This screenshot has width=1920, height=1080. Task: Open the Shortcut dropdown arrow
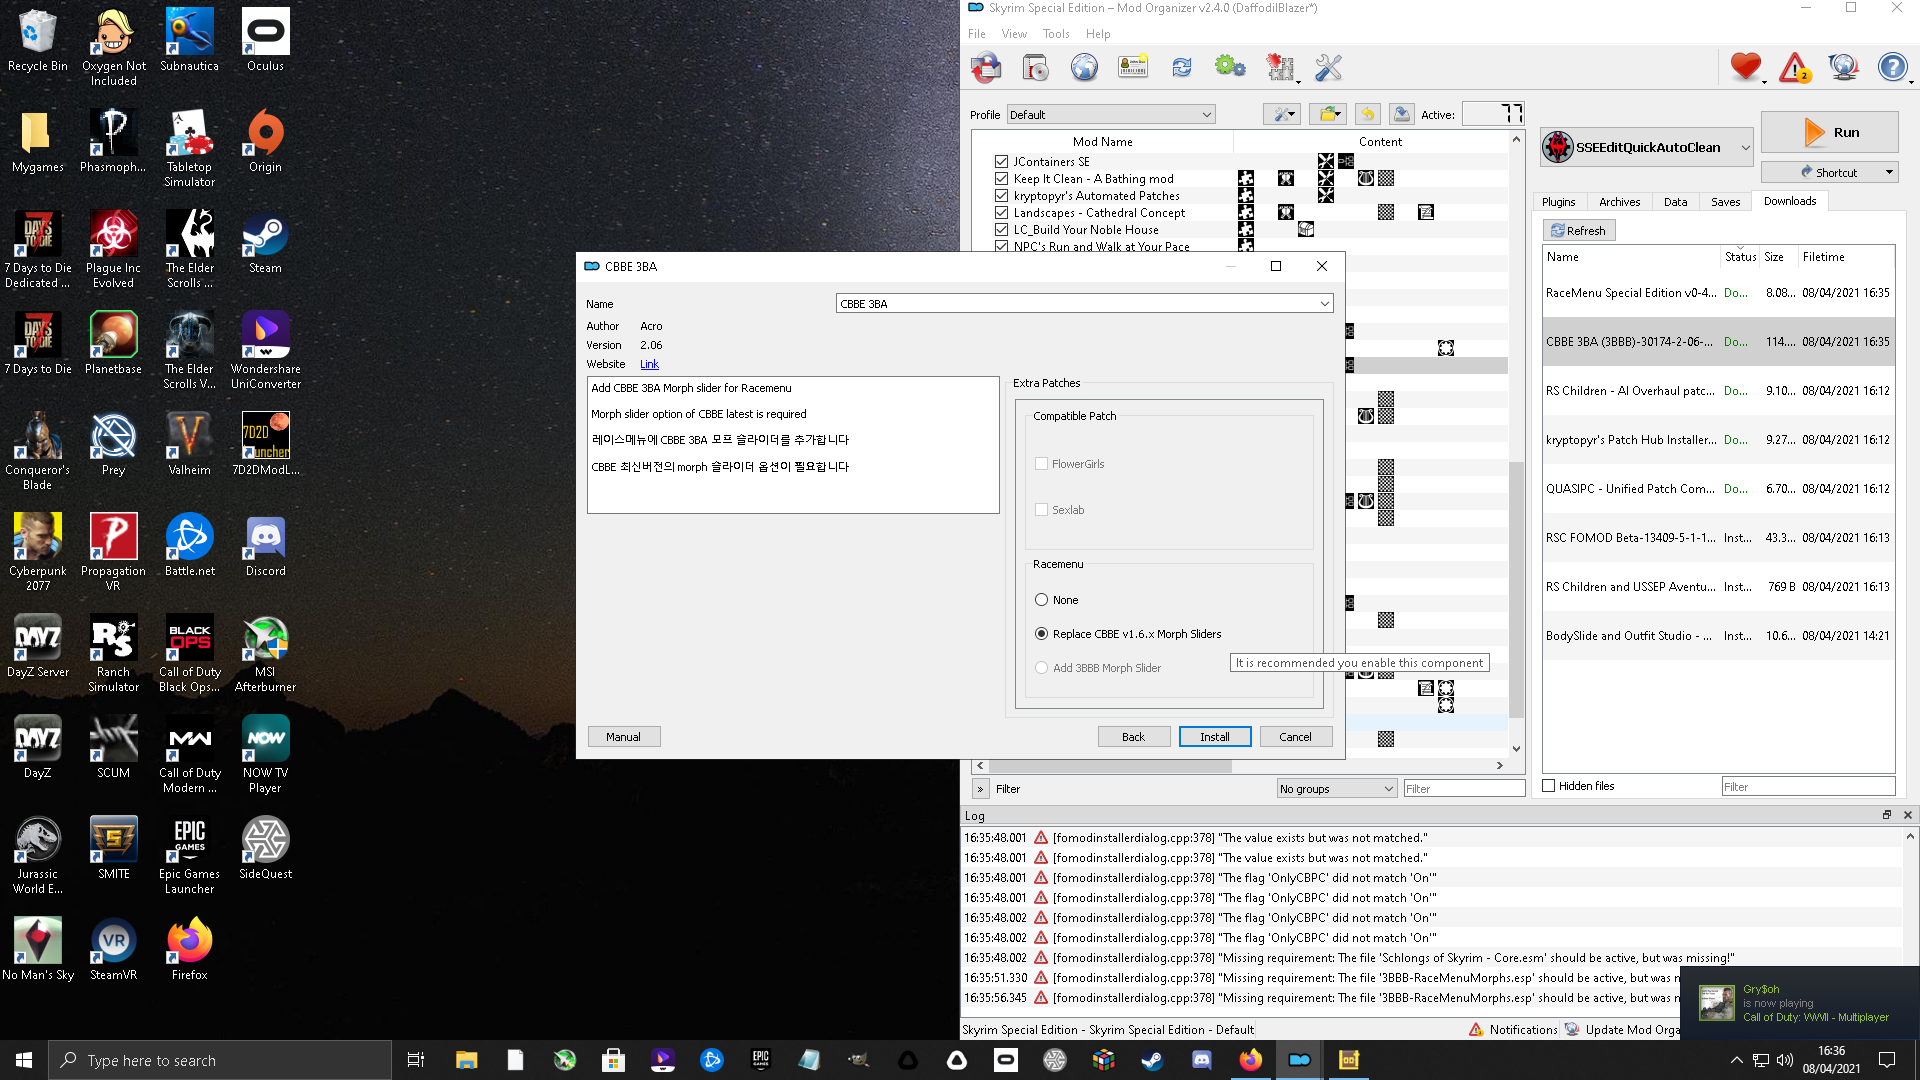pyautogui.click(x=1889, y=172)
